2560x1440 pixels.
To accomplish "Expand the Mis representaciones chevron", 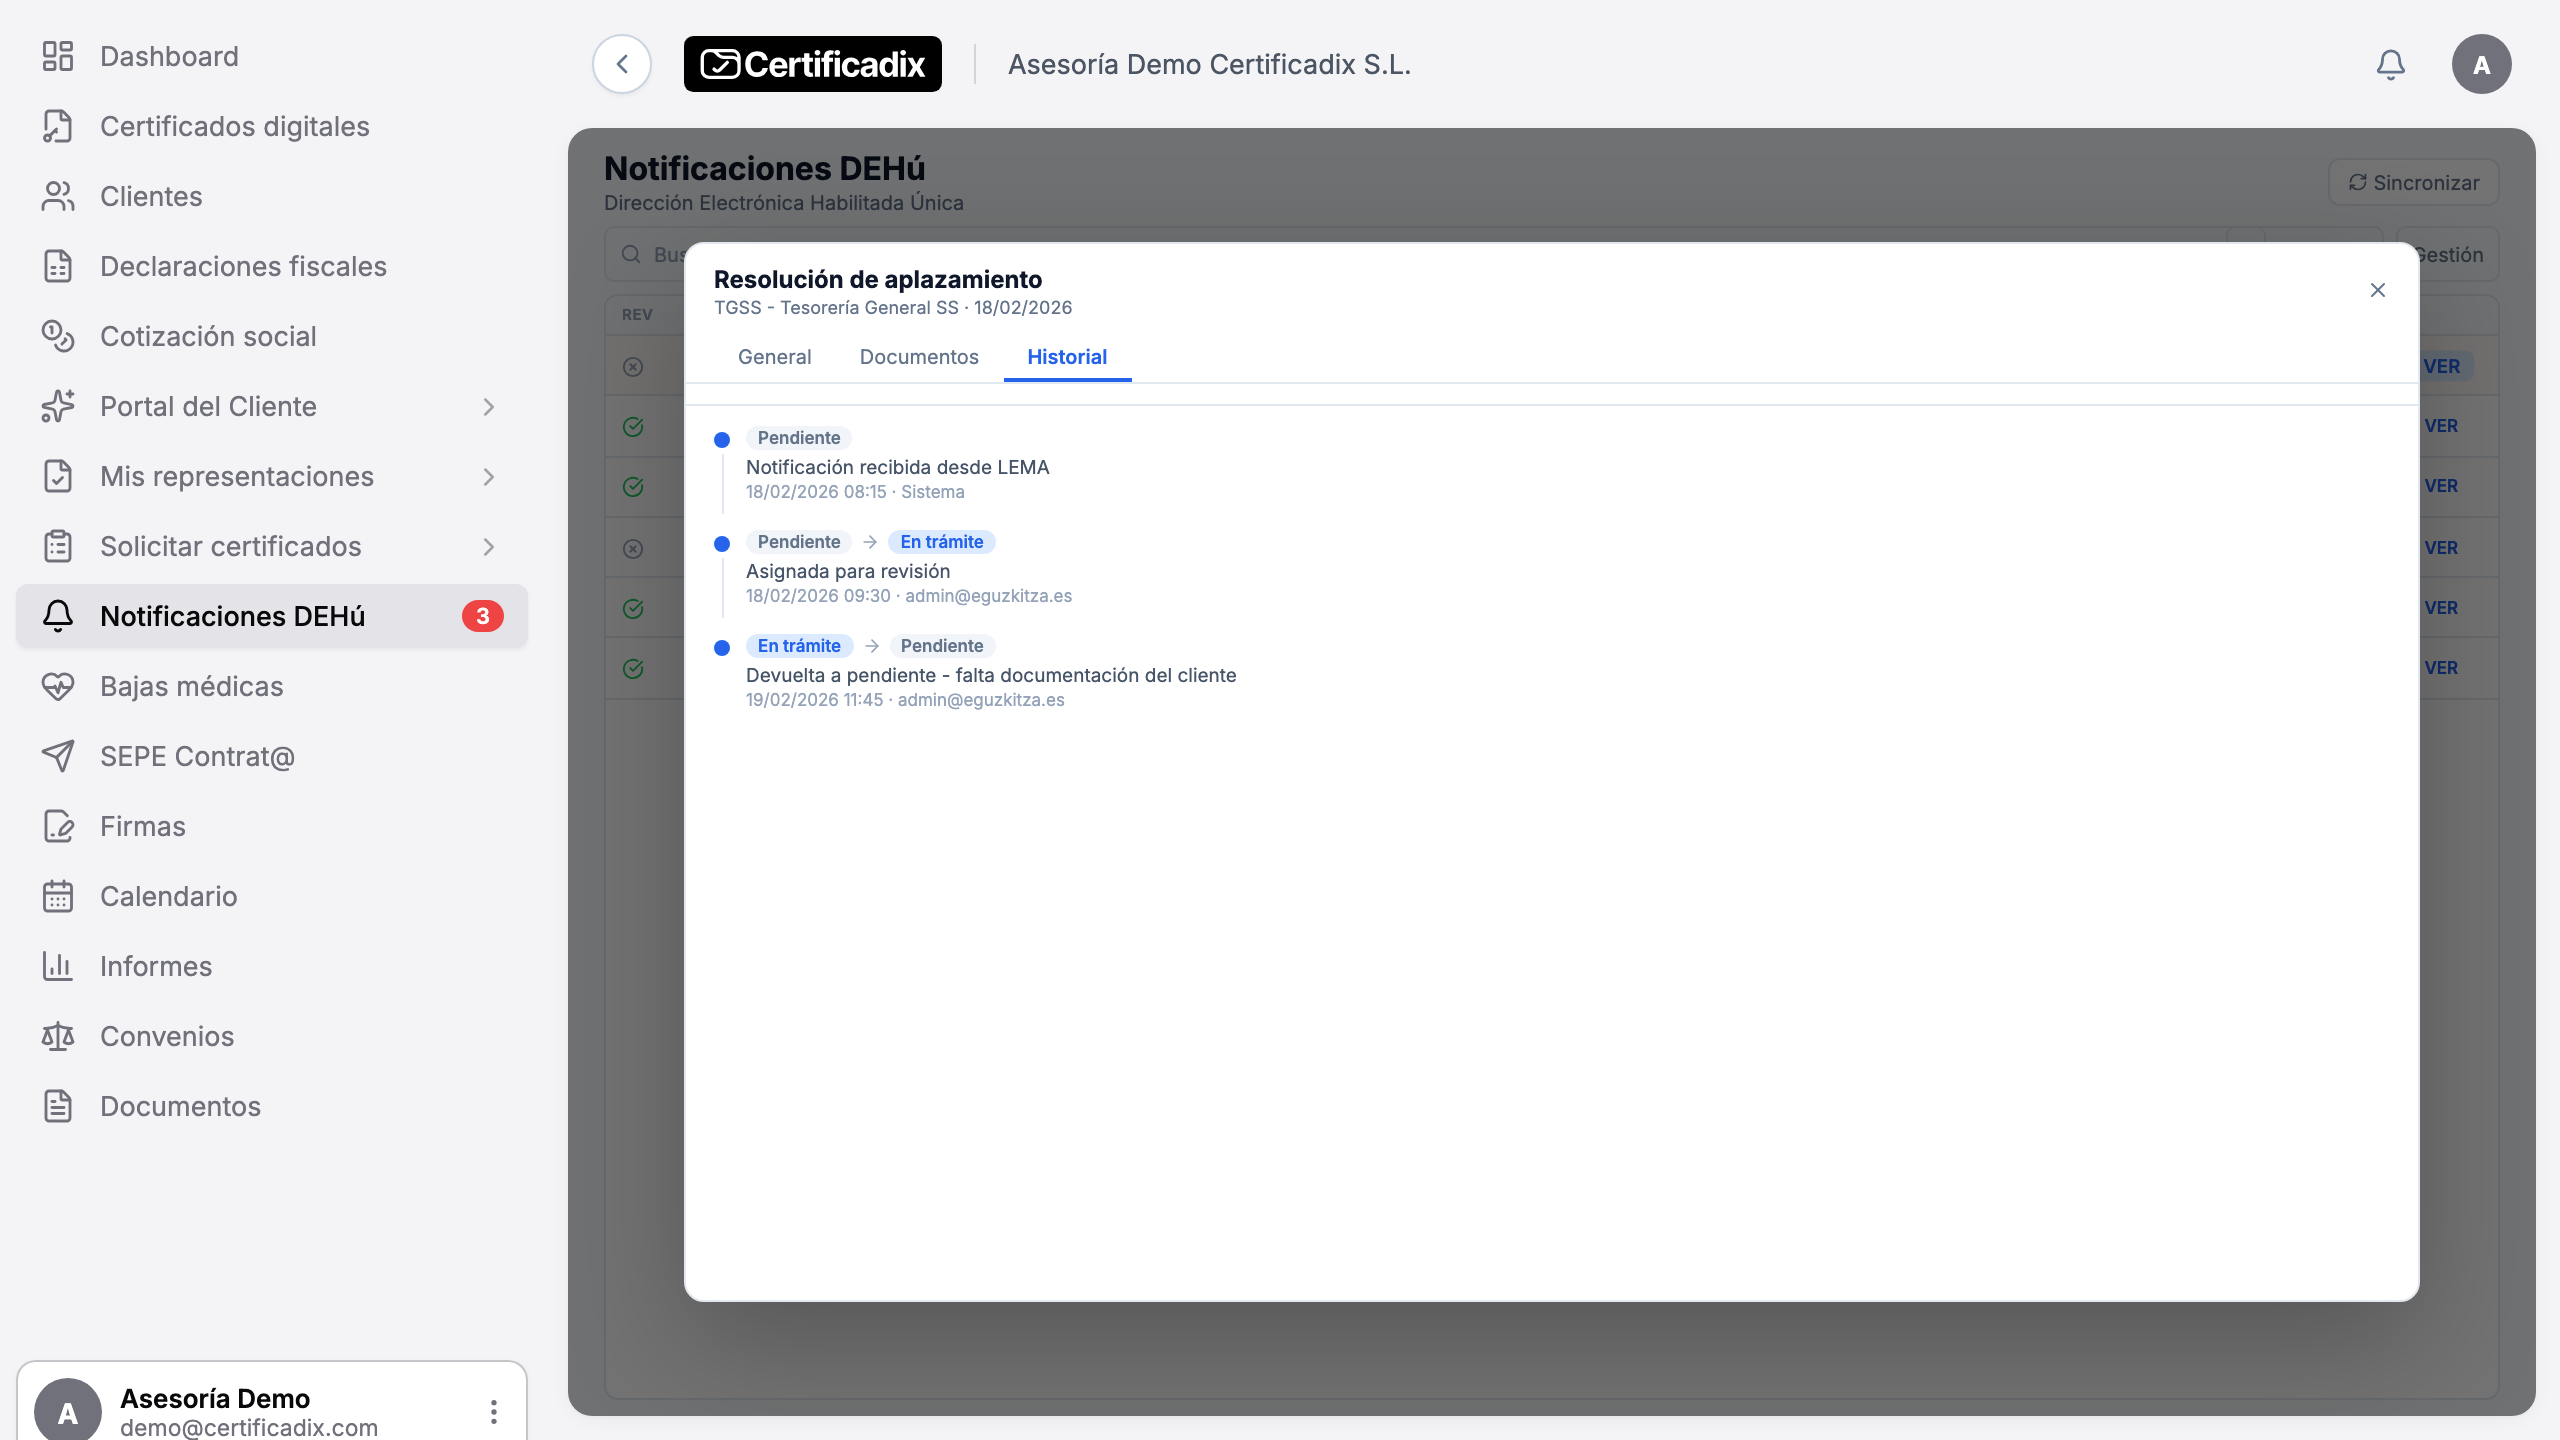I will tap(489, 477).
